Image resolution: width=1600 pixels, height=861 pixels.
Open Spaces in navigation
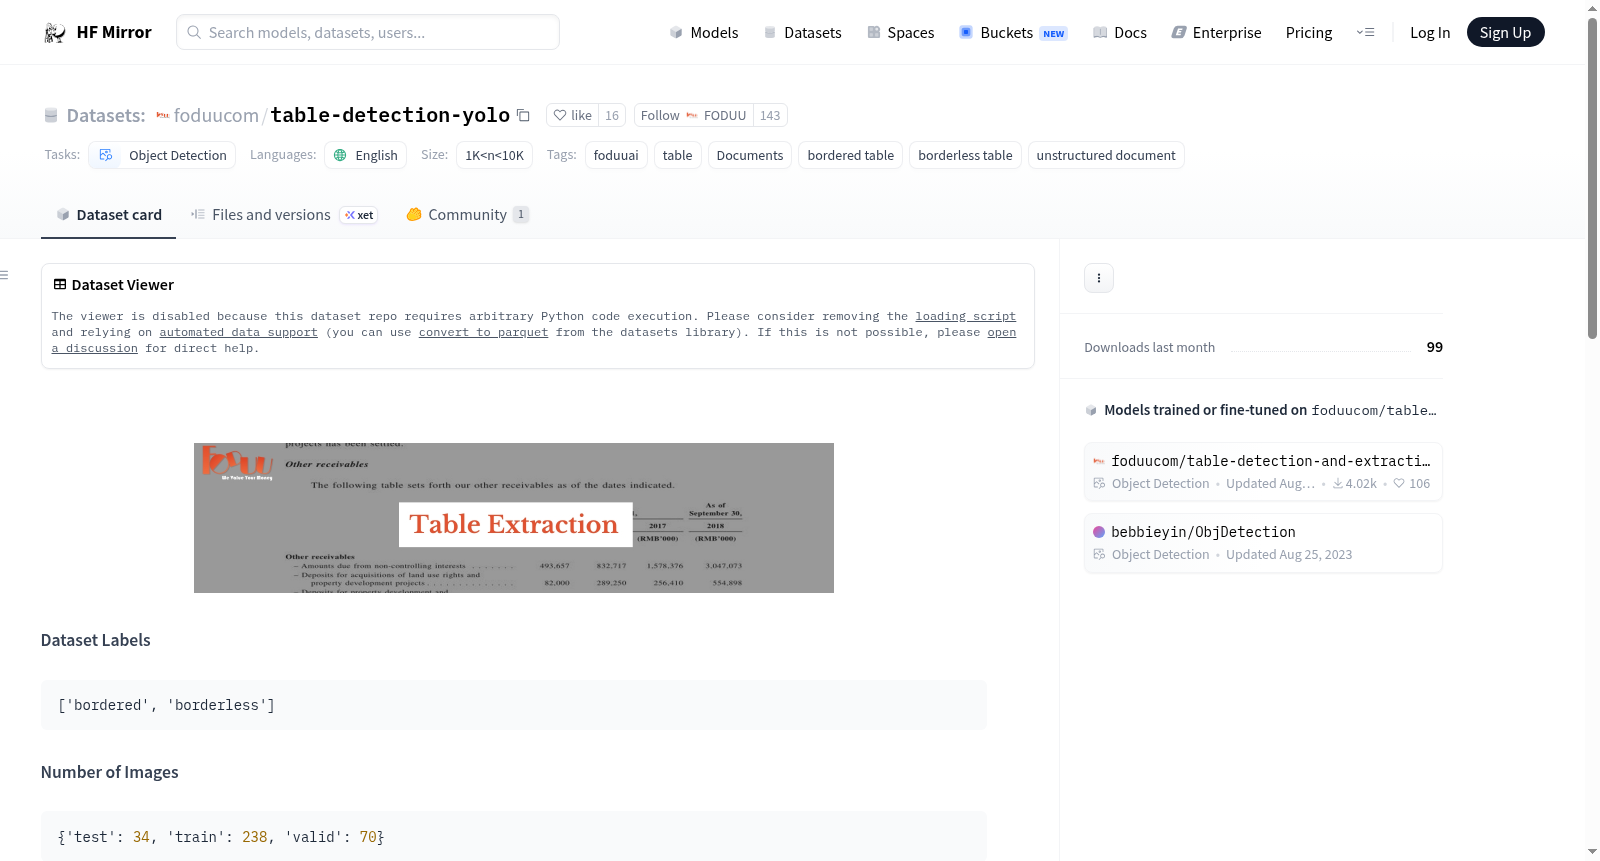[x=900, y=32]
